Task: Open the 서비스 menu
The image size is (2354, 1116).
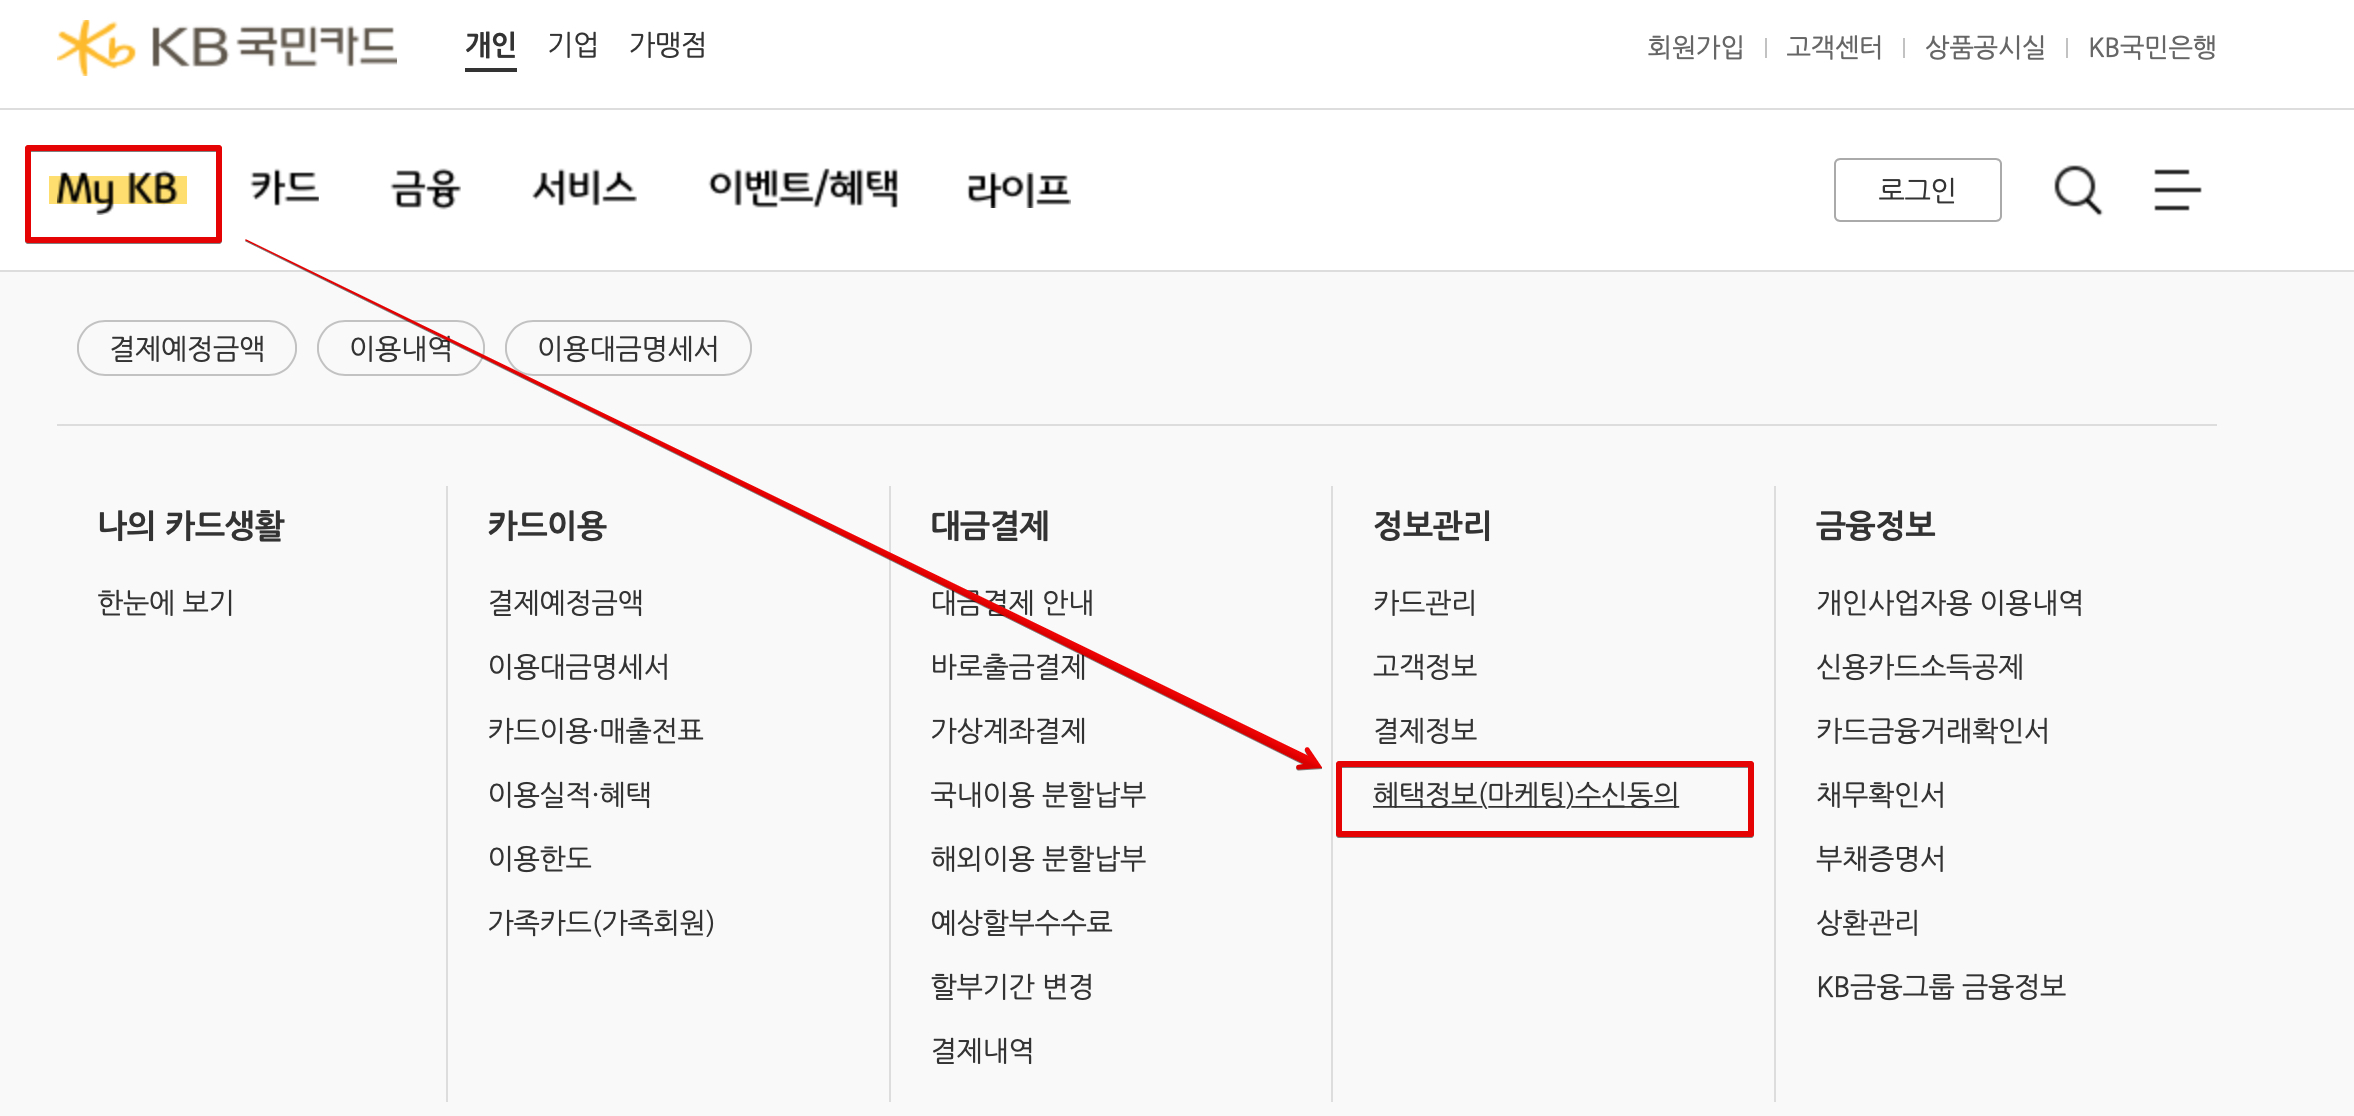Action: [x=584, y=188]
